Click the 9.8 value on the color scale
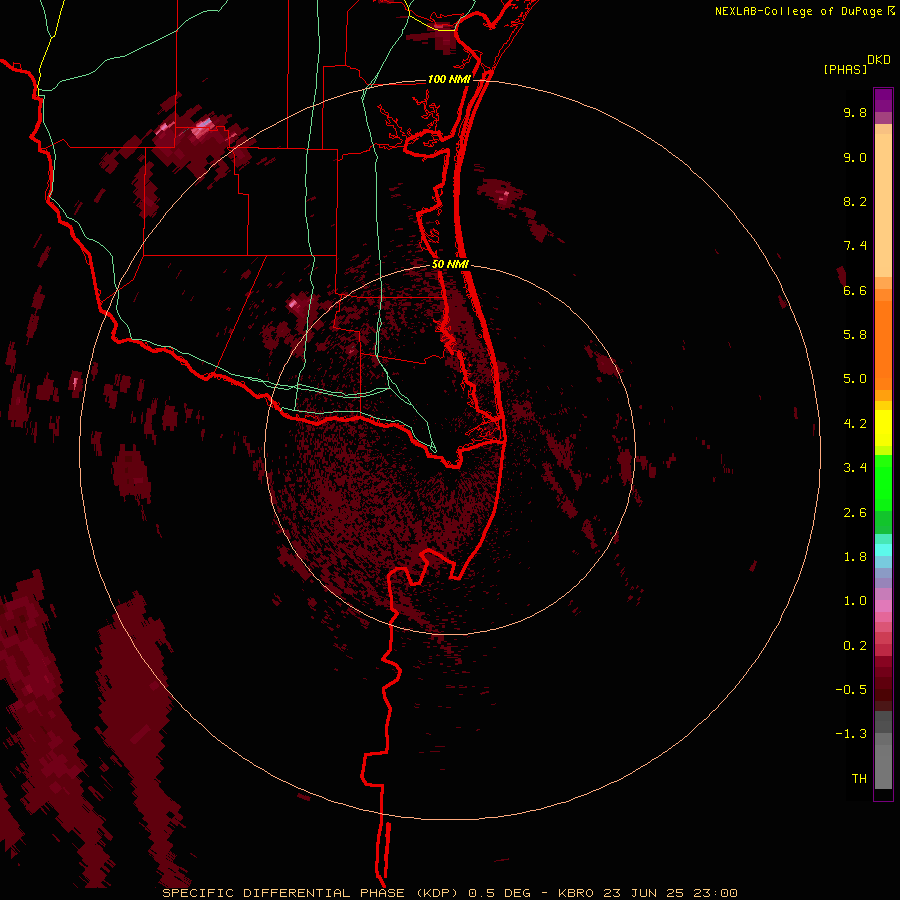 click(x=855, y=112)
